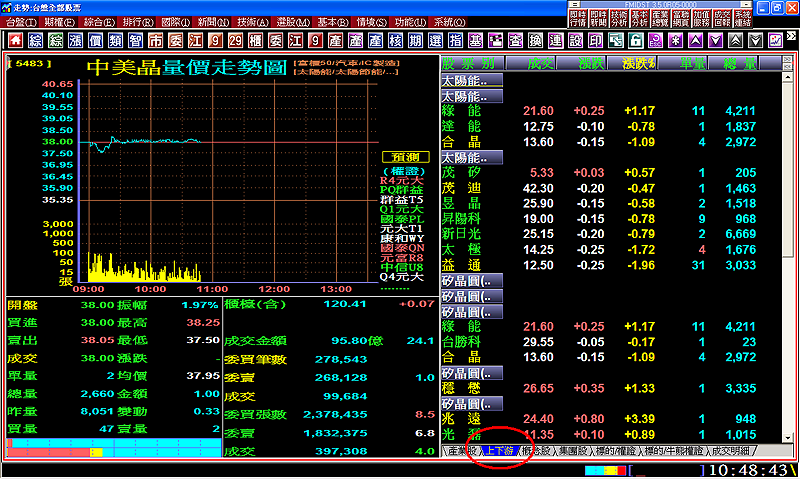The width and height of the screenshot is (800, 479).
Task: Click the padlock toolbar icon
Action: tap(635, 40)
